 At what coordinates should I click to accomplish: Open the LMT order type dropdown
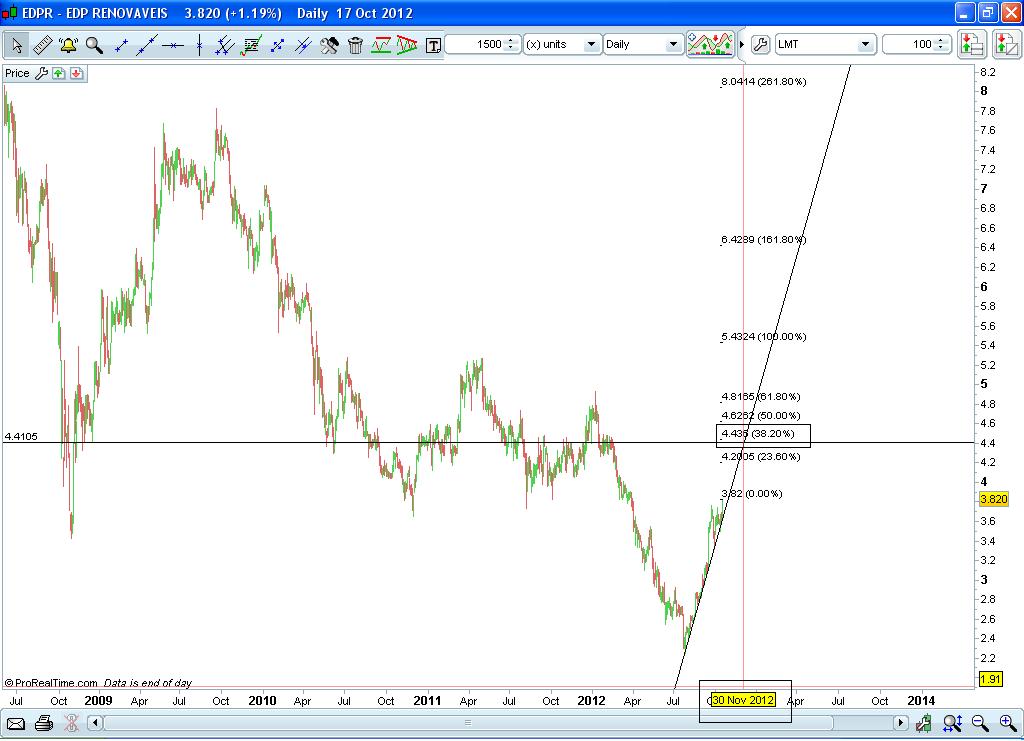click(x=825, y=44)
